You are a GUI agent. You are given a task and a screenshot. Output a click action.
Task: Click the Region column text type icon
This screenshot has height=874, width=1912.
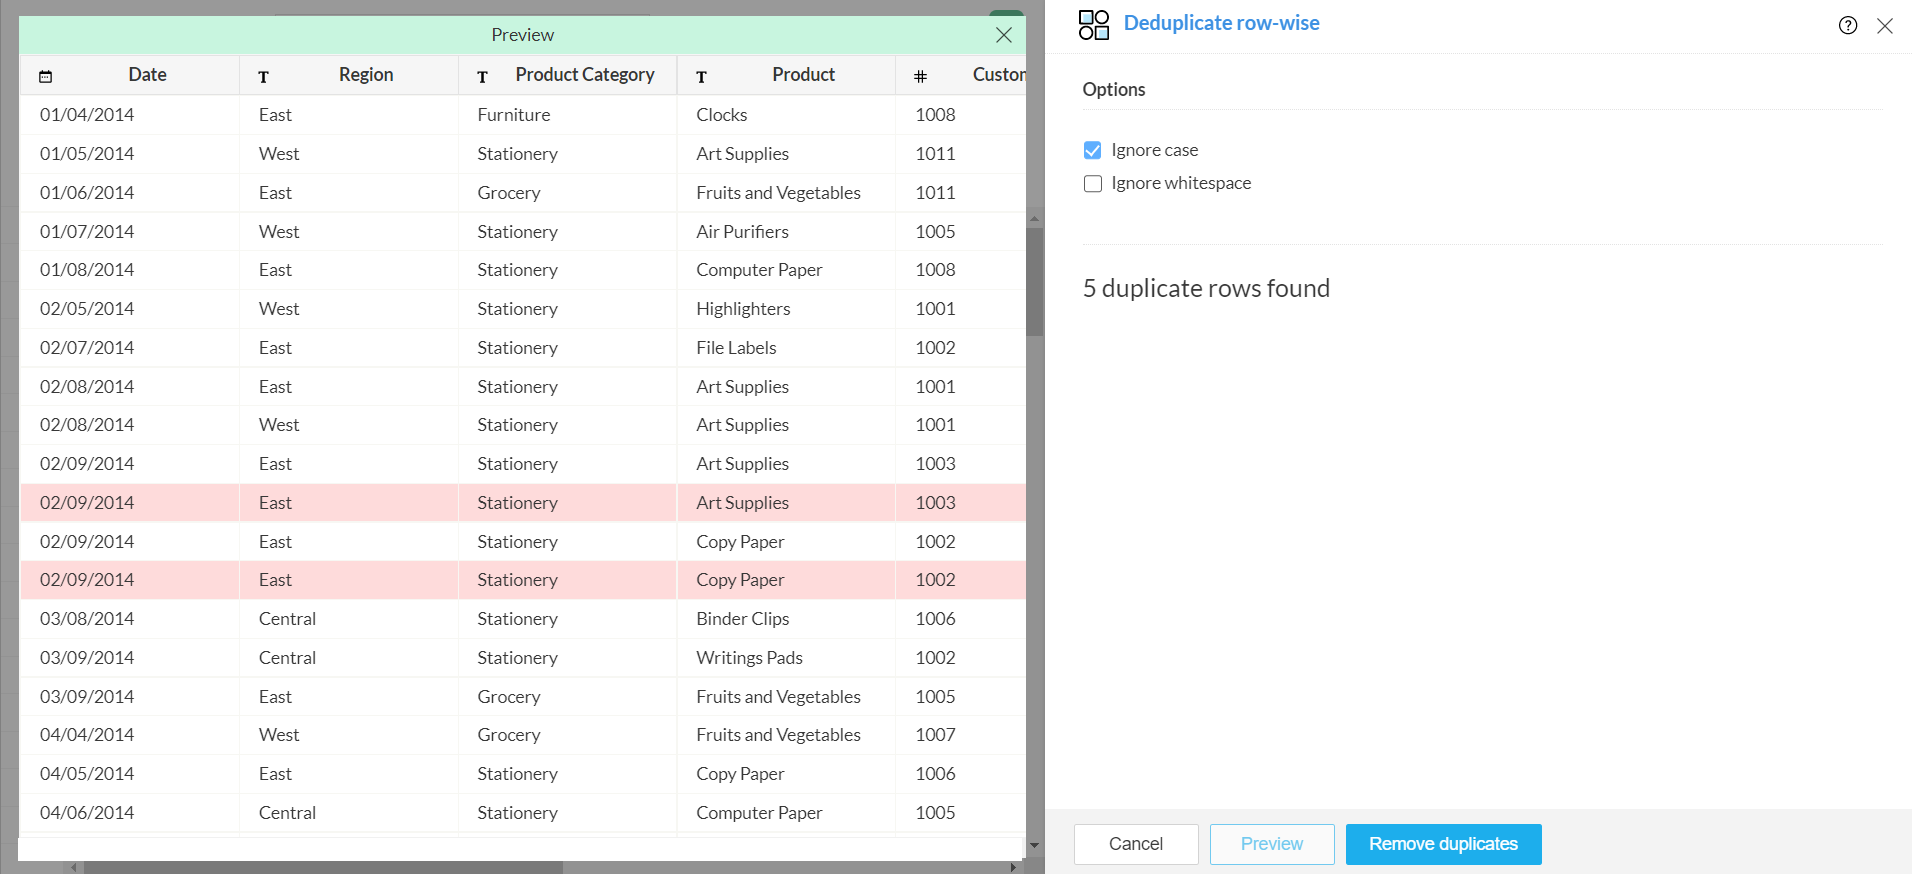(264, 77)
